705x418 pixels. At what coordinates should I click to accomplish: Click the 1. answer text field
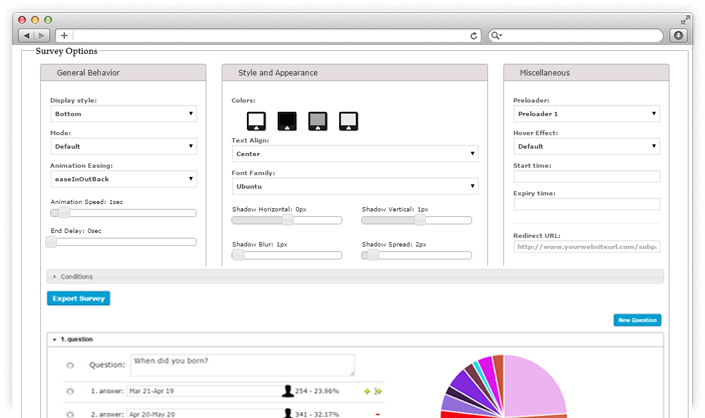pos(205,391)
